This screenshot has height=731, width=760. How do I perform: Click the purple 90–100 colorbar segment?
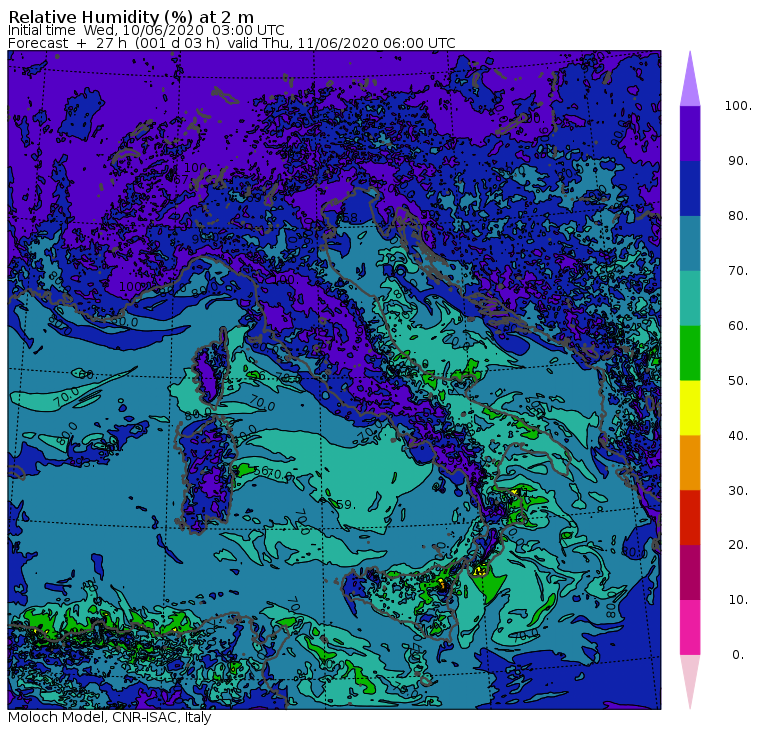pos(690,133)
